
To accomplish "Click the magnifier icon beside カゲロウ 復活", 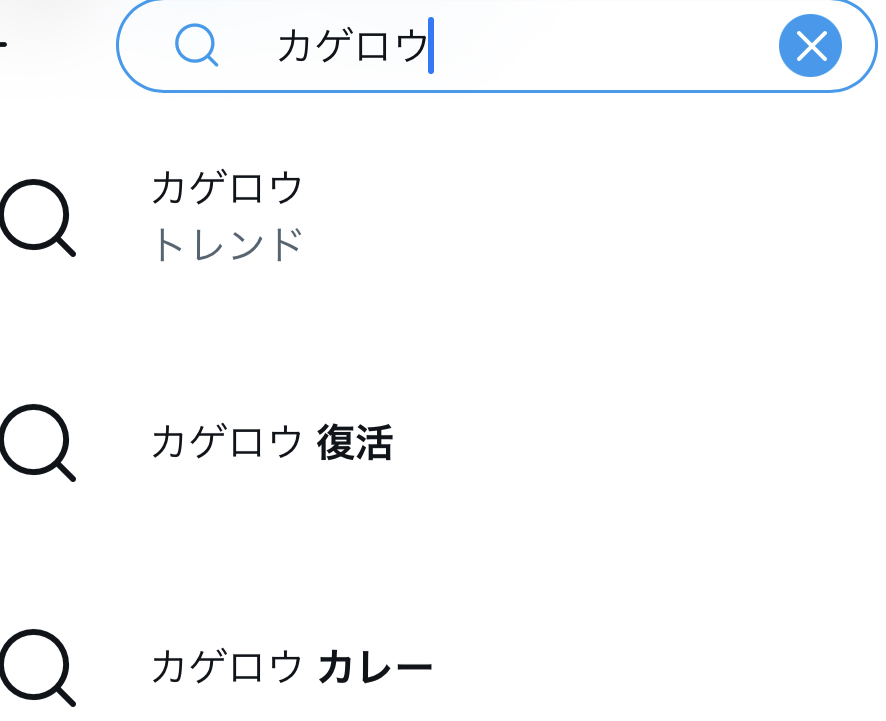I will [x=37, y=442].
